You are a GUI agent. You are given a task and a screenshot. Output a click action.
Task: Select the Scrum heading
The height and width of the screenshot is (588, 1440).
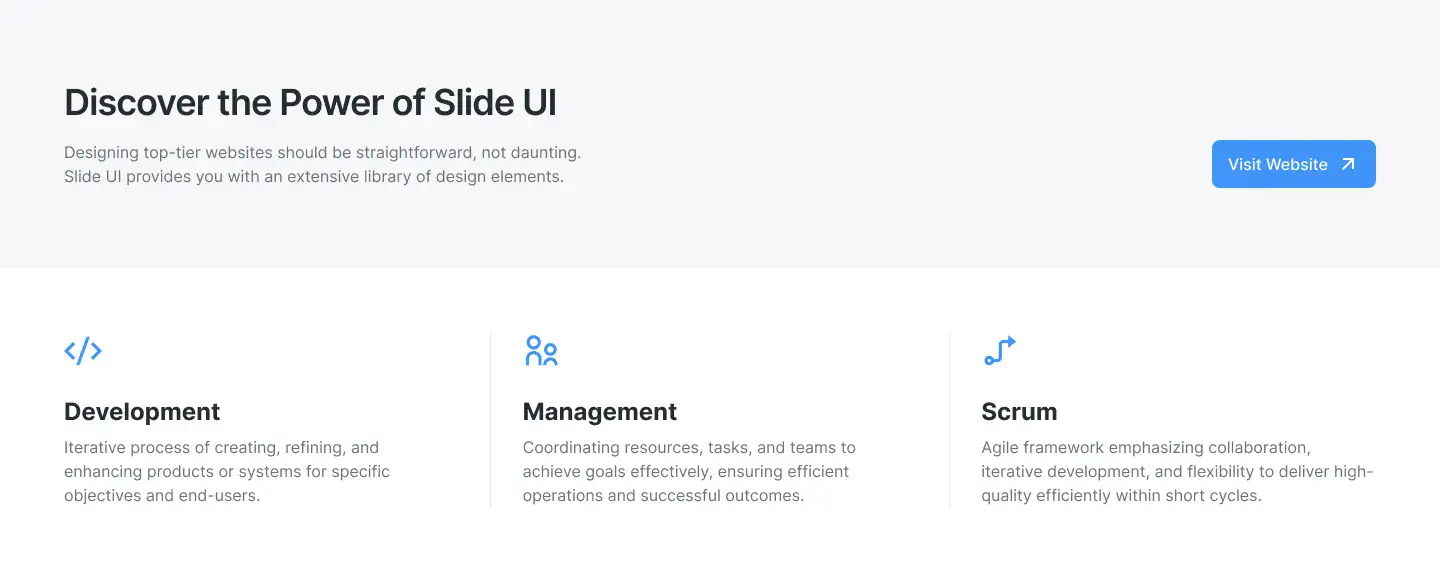1019,411
